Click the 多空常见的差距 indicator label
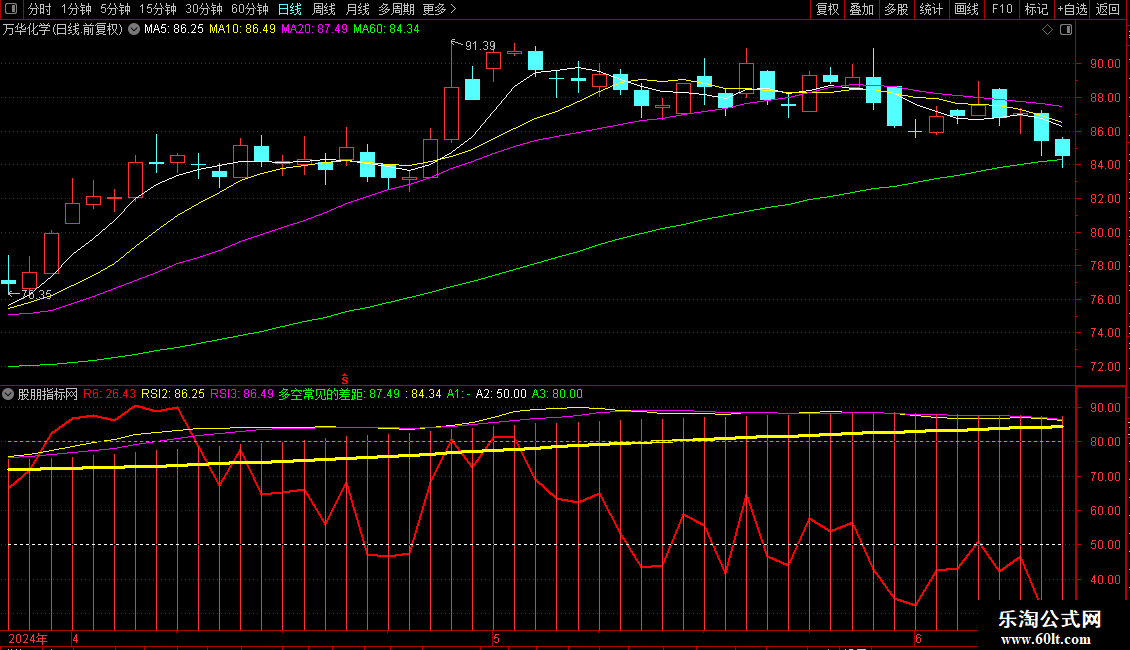This screenshot has width=1130, height=650. click(321, 394)
